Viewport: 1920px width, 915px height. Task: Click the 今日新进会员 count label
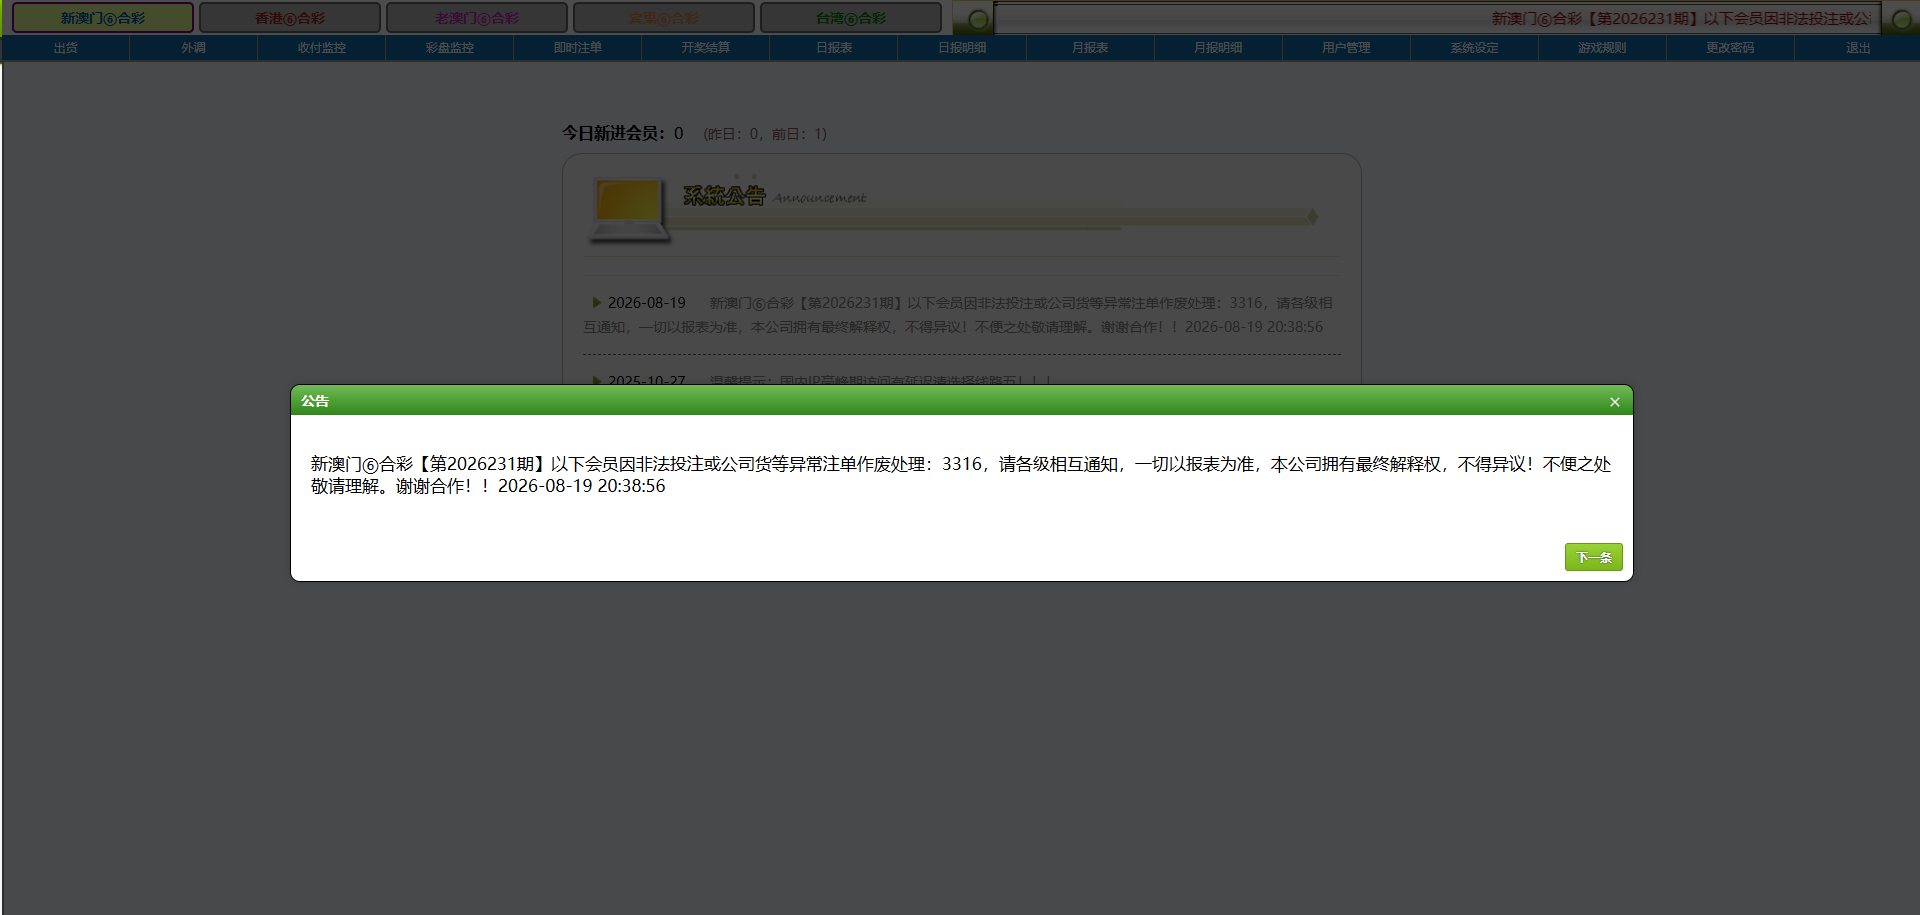point(622,133)
